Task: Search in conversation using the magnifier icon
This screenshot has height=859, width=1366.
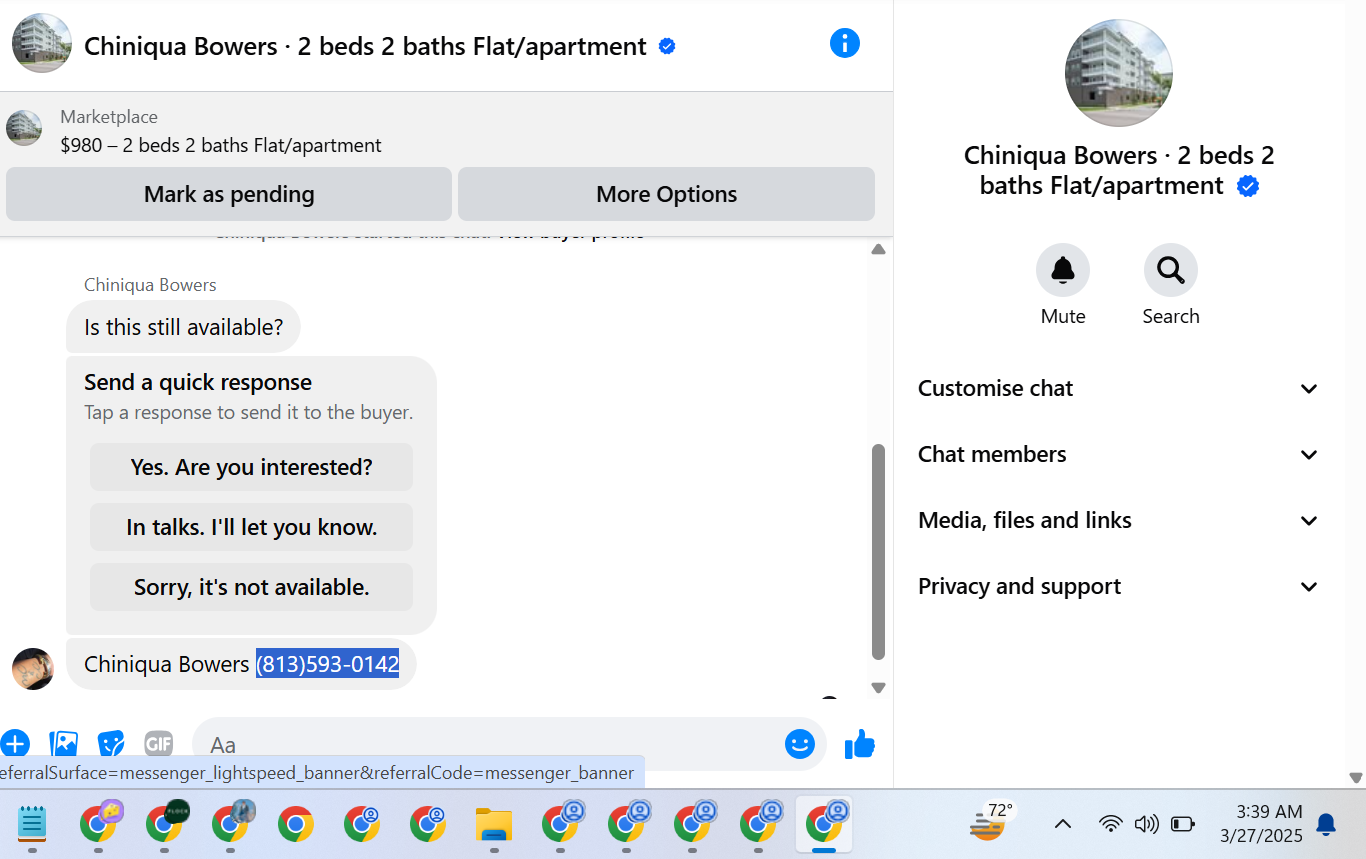Action: click(x=1170, y=270)
